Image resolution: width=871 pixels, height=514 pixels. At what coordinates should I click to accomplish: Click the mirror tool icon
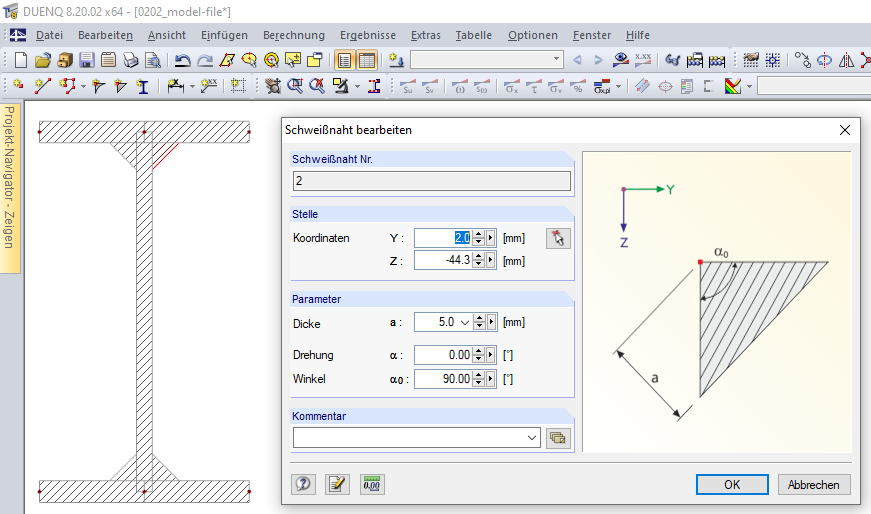pyautogui.click(x=846, y=60)
